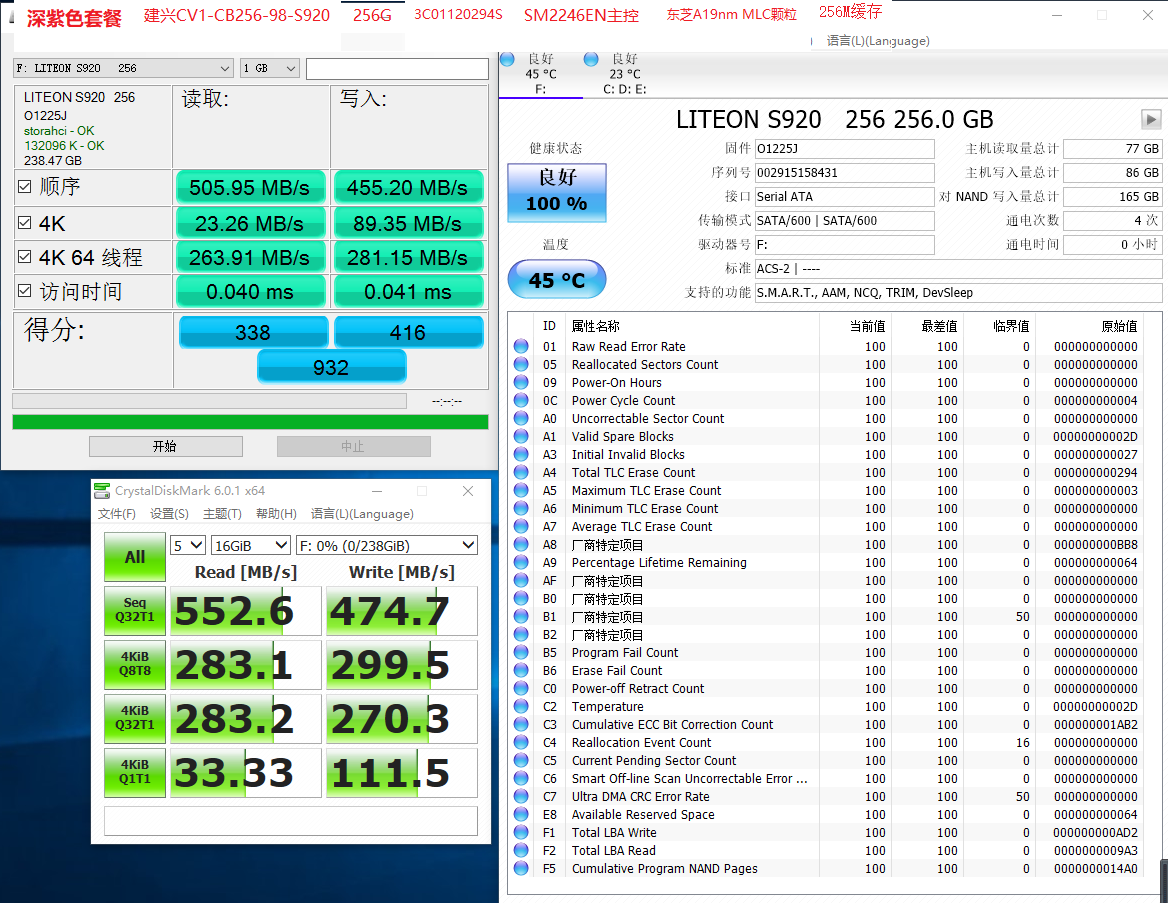The height and width of the screenshot is (903, 1168).
Task: Click the status dot for Temperature attribute row
Action: coord(521,706)
